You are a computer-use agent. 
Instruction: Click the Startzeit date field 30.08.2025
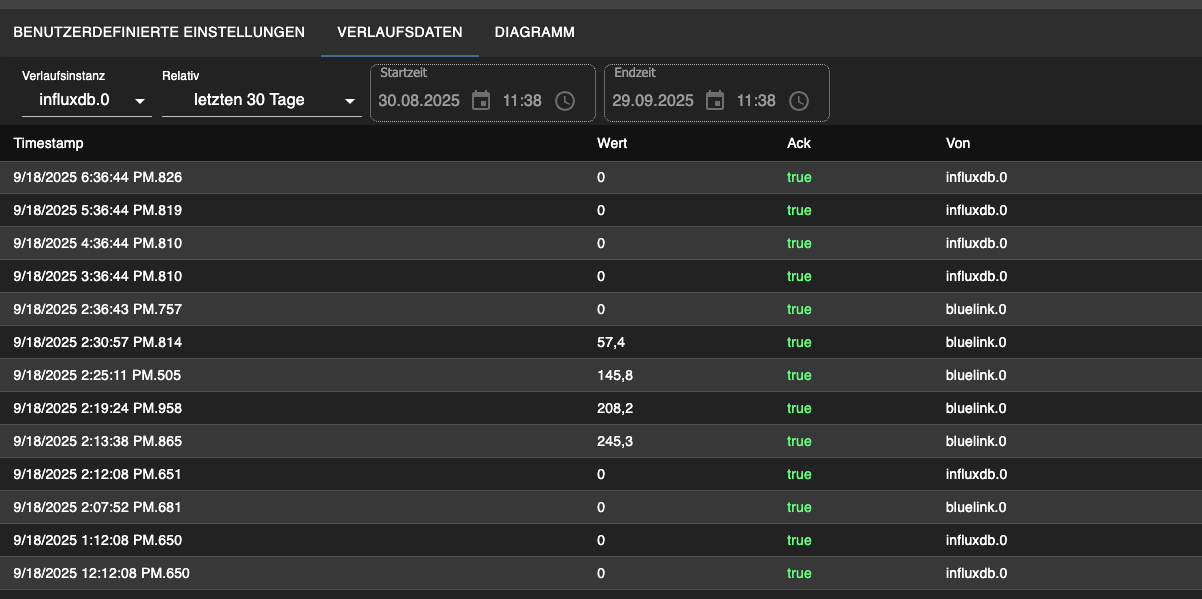[418, 100]
